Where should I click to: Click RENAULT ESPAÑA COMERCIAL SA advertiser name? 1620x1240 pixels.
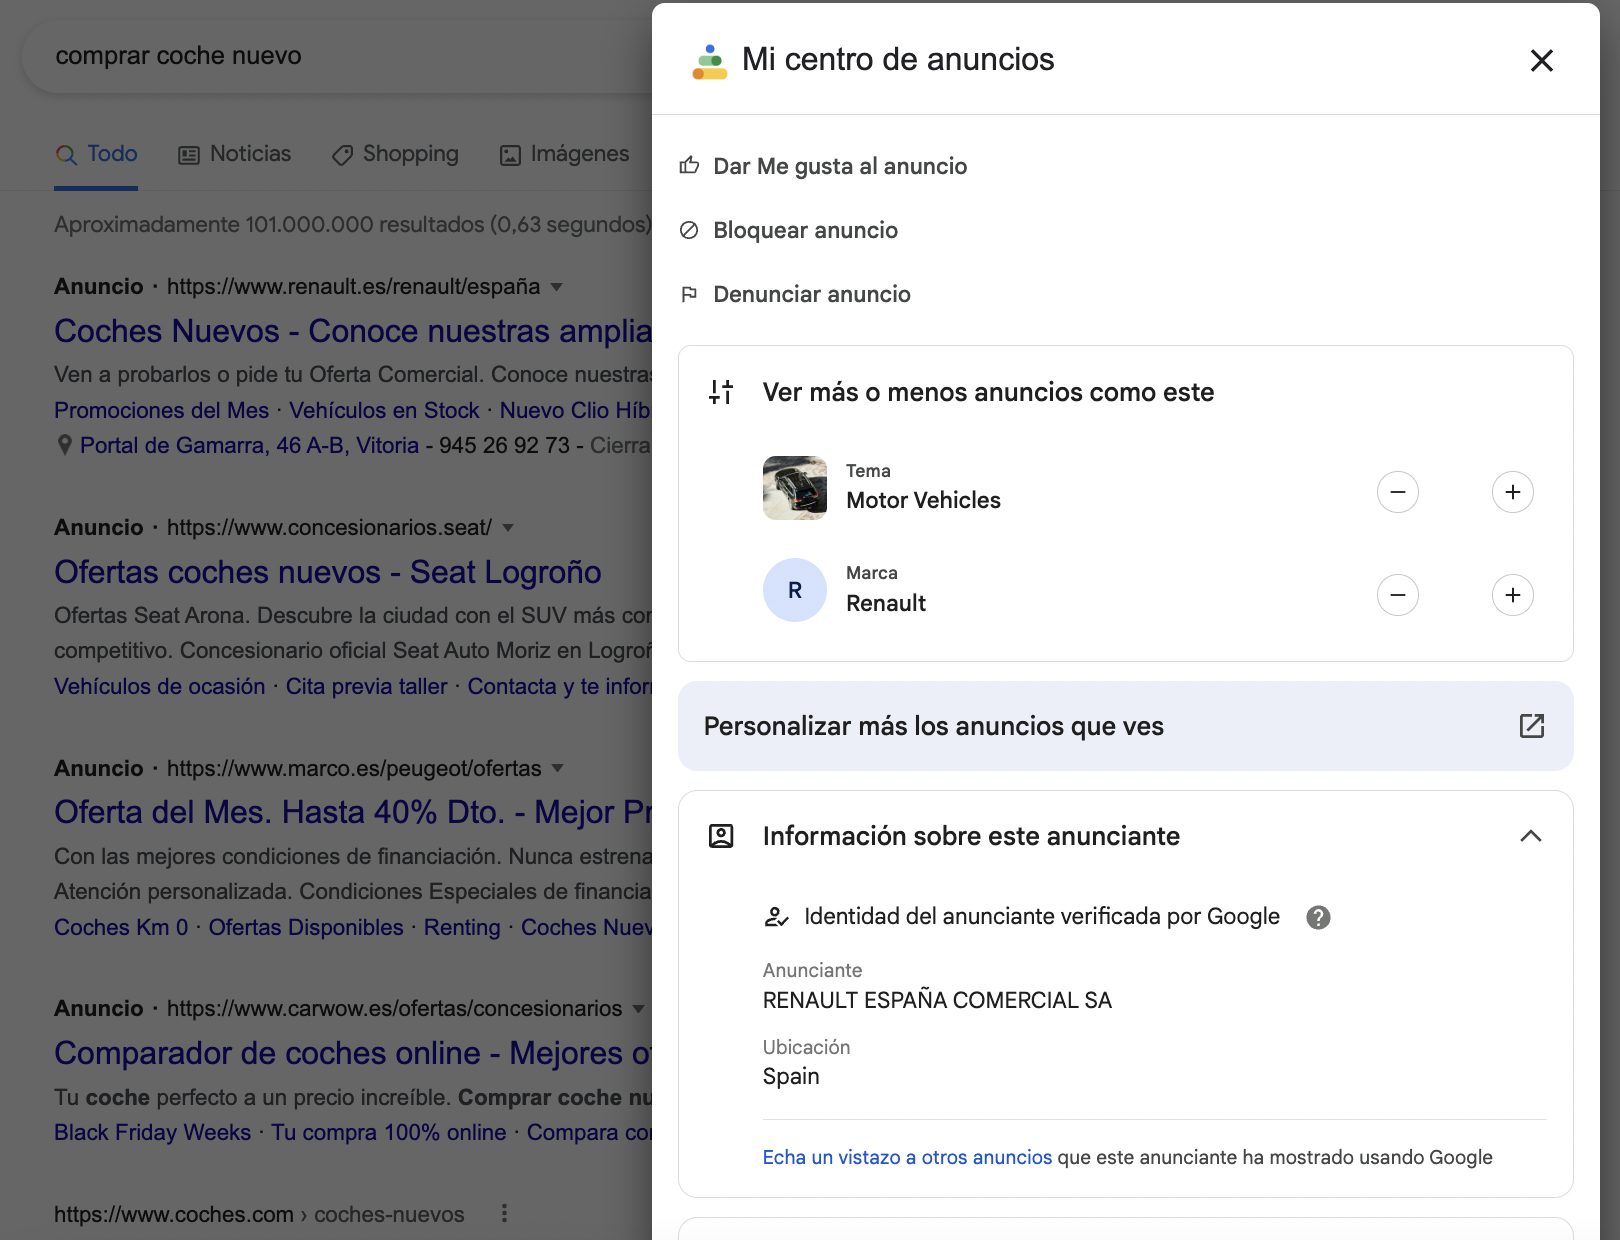(x=937, y=1000)
